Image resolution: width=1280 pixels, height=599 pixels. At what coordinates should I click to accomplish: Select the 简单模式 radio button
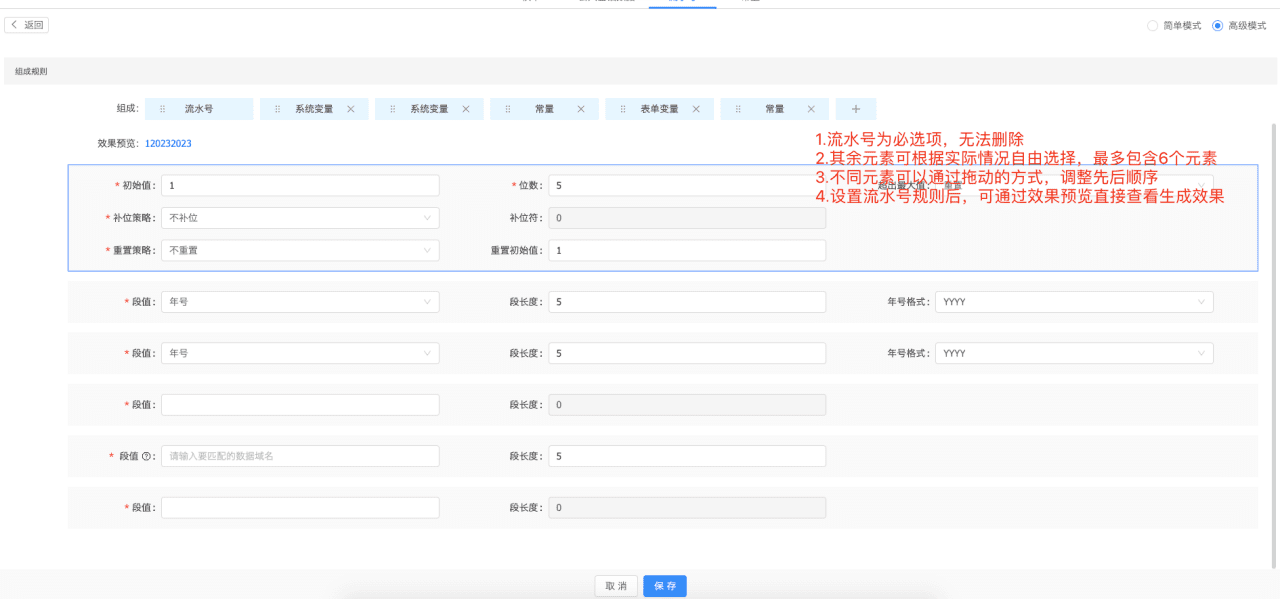(1153, 26)
